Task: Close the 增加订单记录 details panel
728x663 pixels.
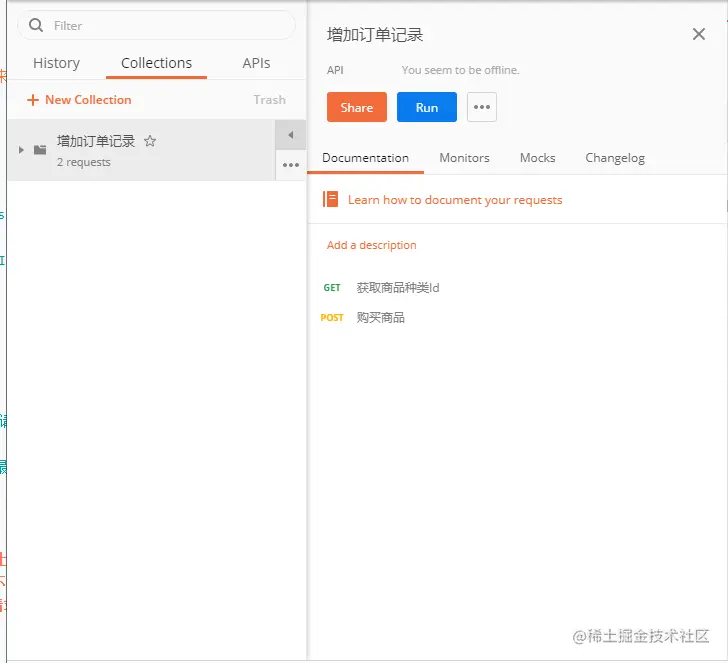Action: pos(698,34)
